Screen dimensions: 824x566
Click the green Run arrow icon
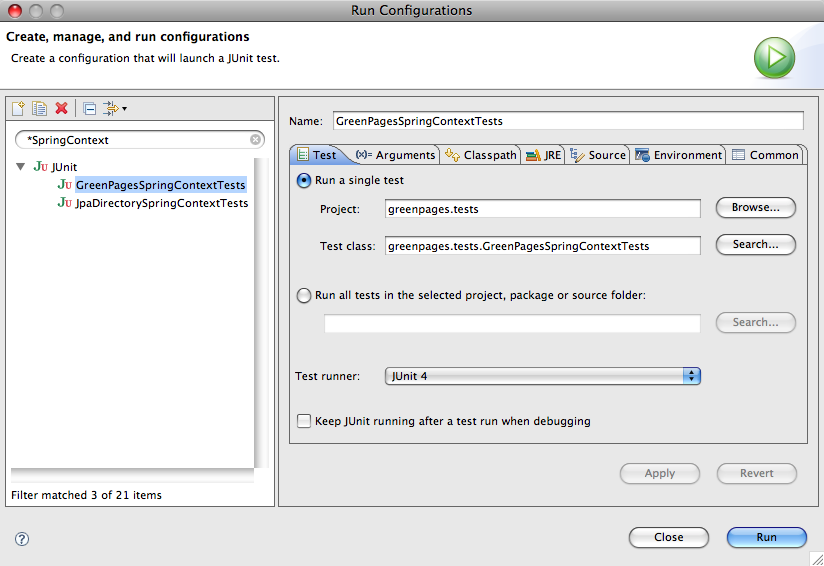pyautogui.click(x=774, y=58)
